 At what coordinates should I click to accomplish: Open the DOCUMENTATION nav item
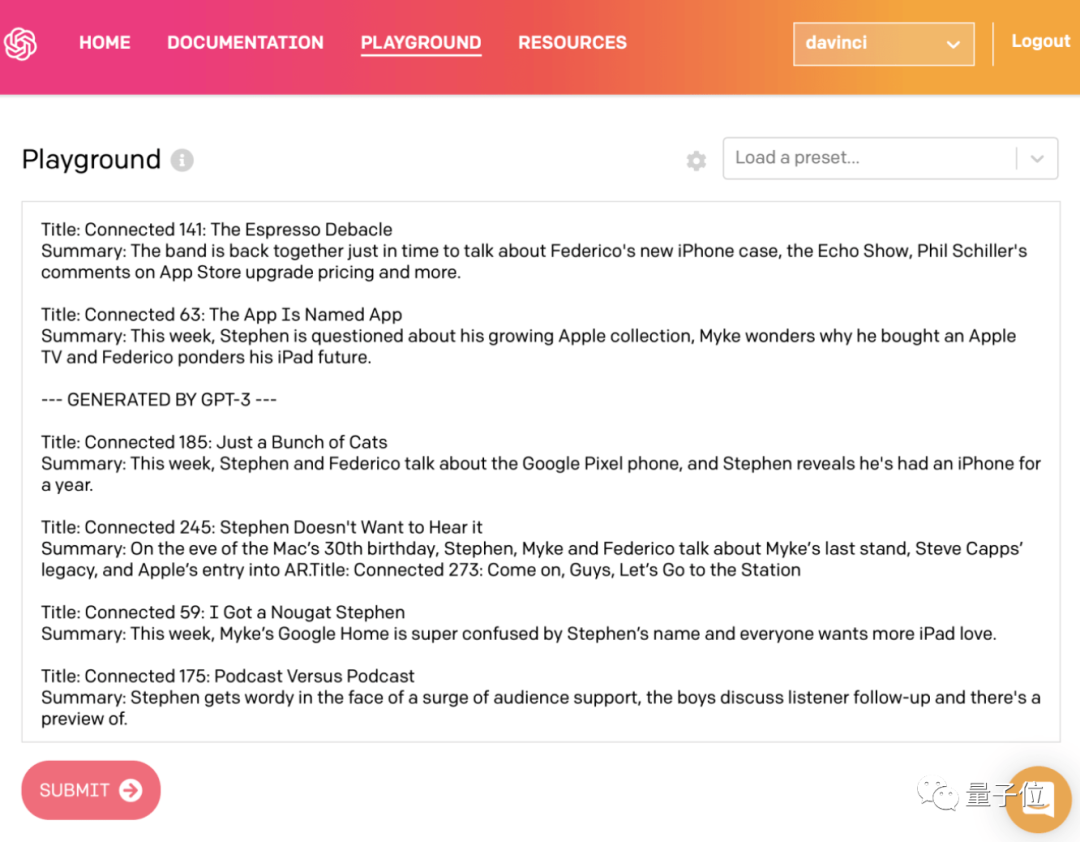245,43
